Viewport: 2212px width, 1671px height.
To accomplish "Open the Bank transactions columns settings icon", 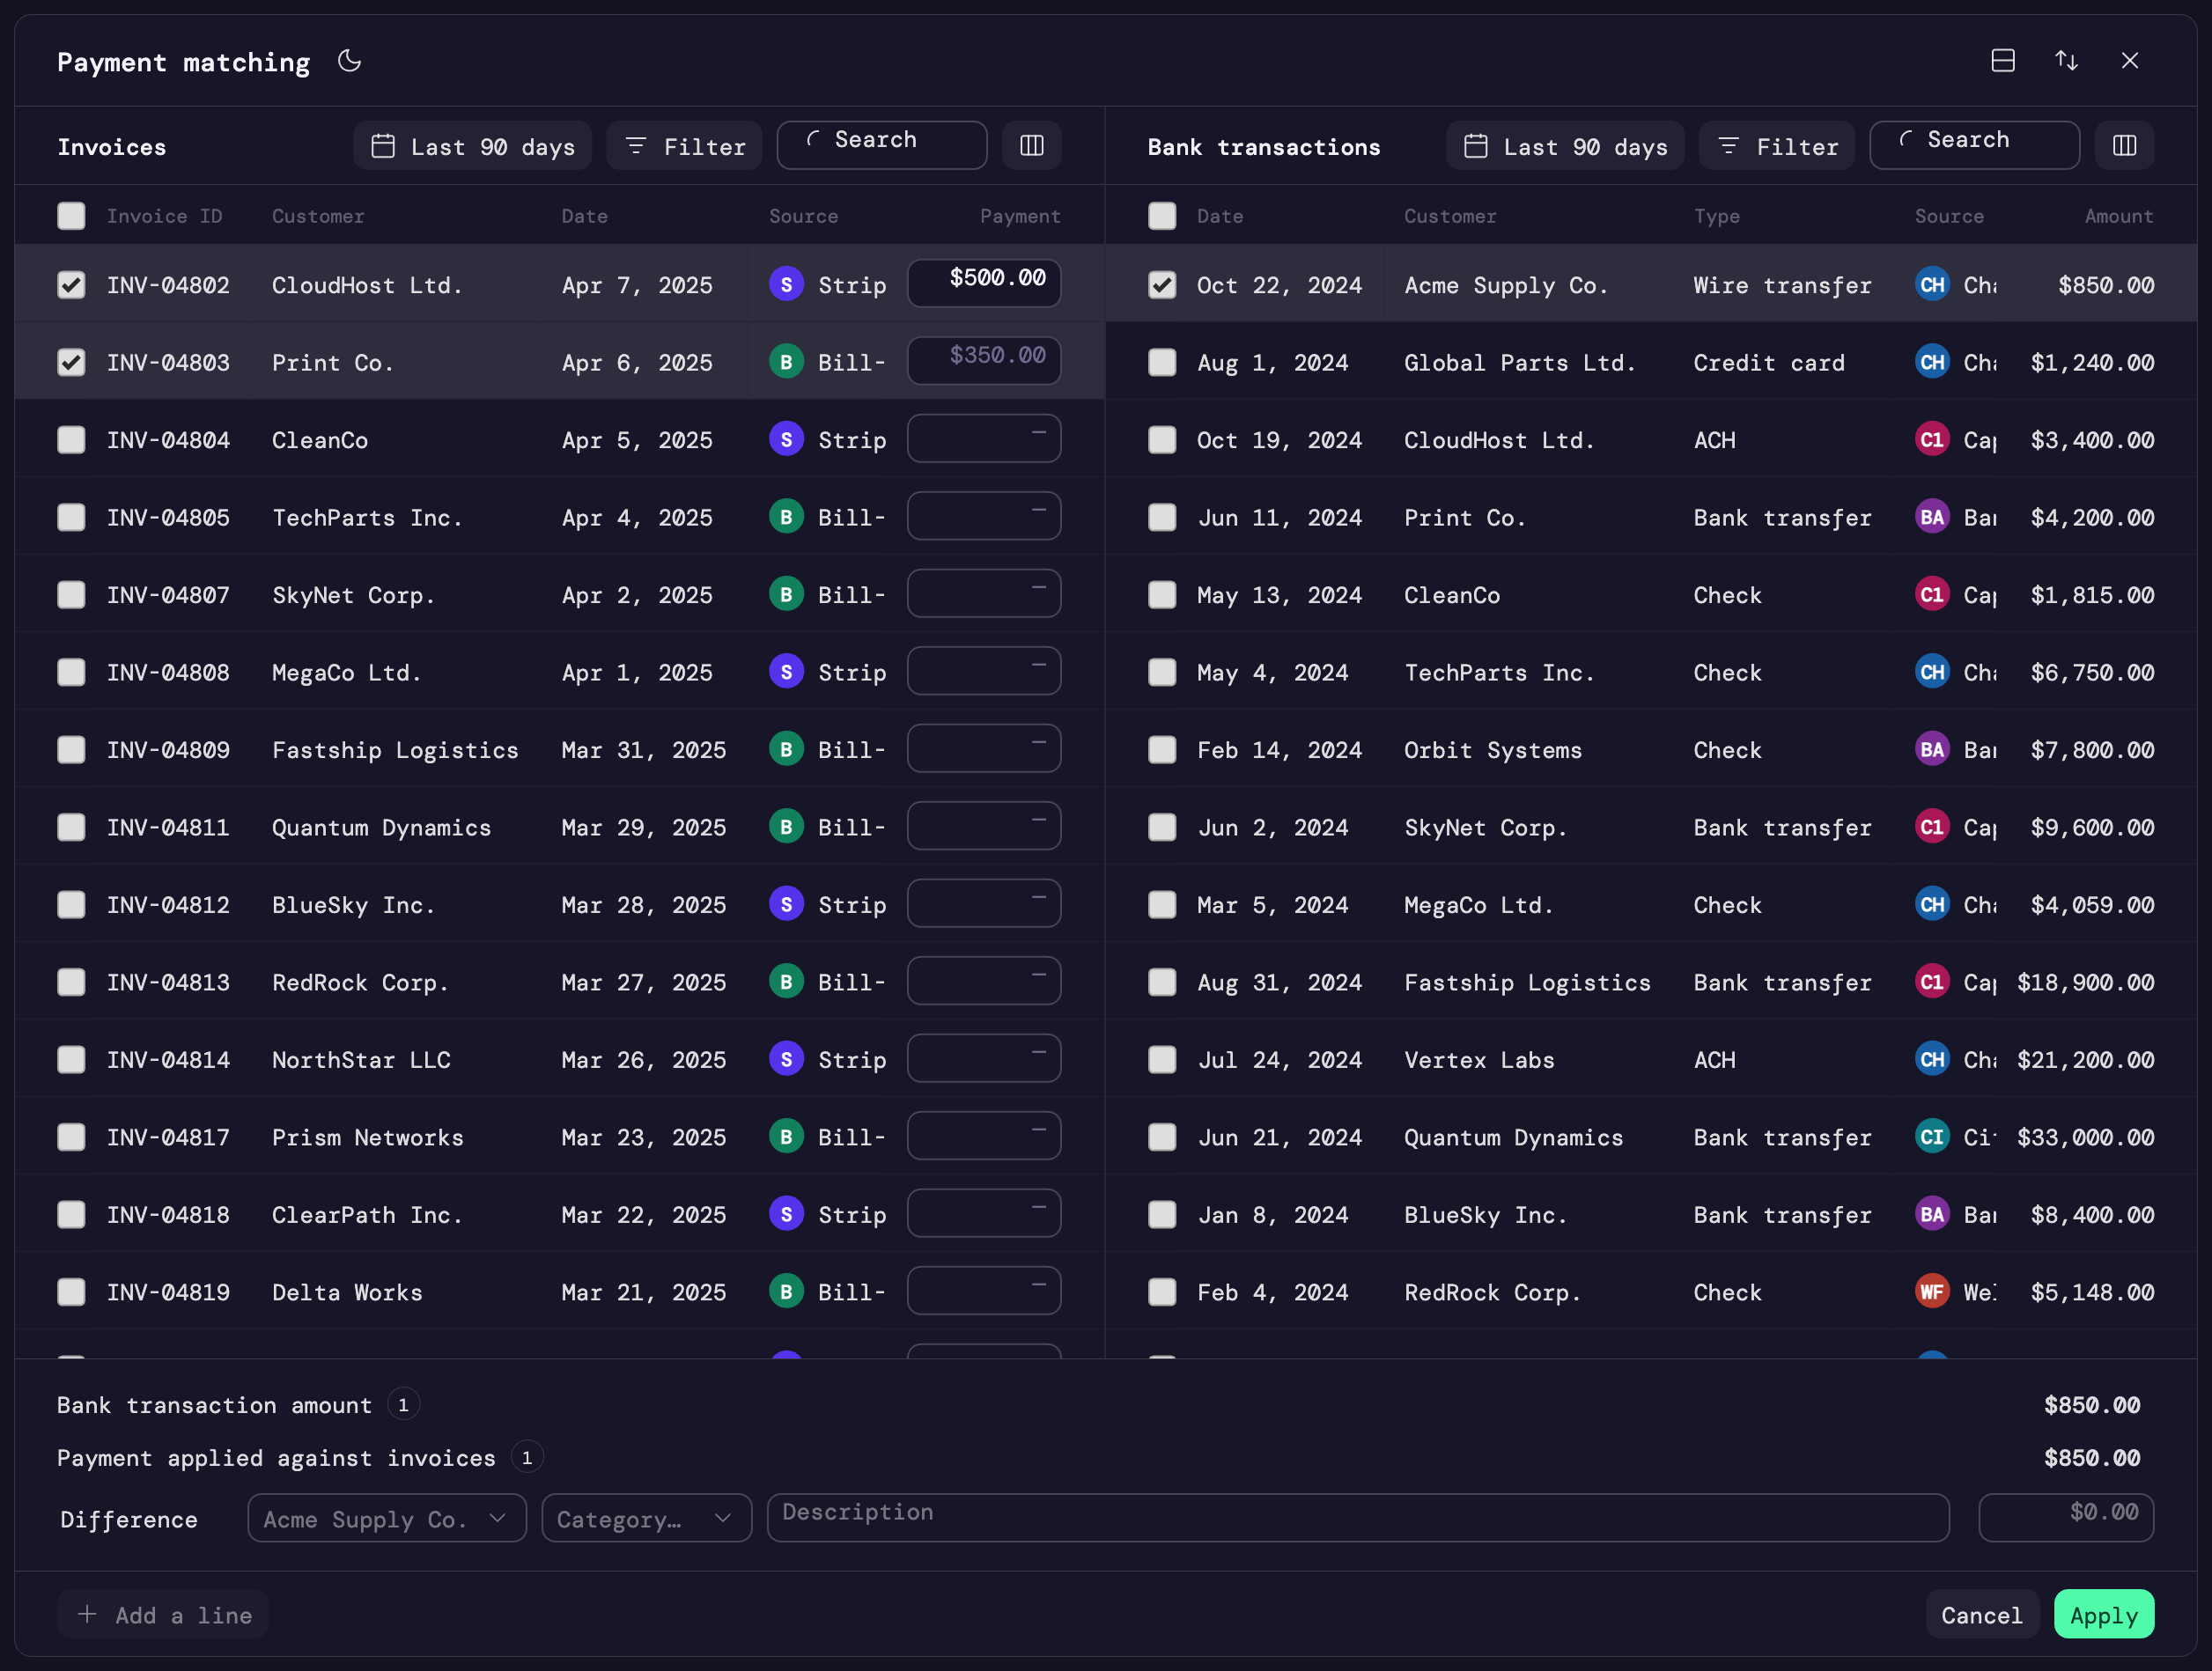I will 2125,146.
